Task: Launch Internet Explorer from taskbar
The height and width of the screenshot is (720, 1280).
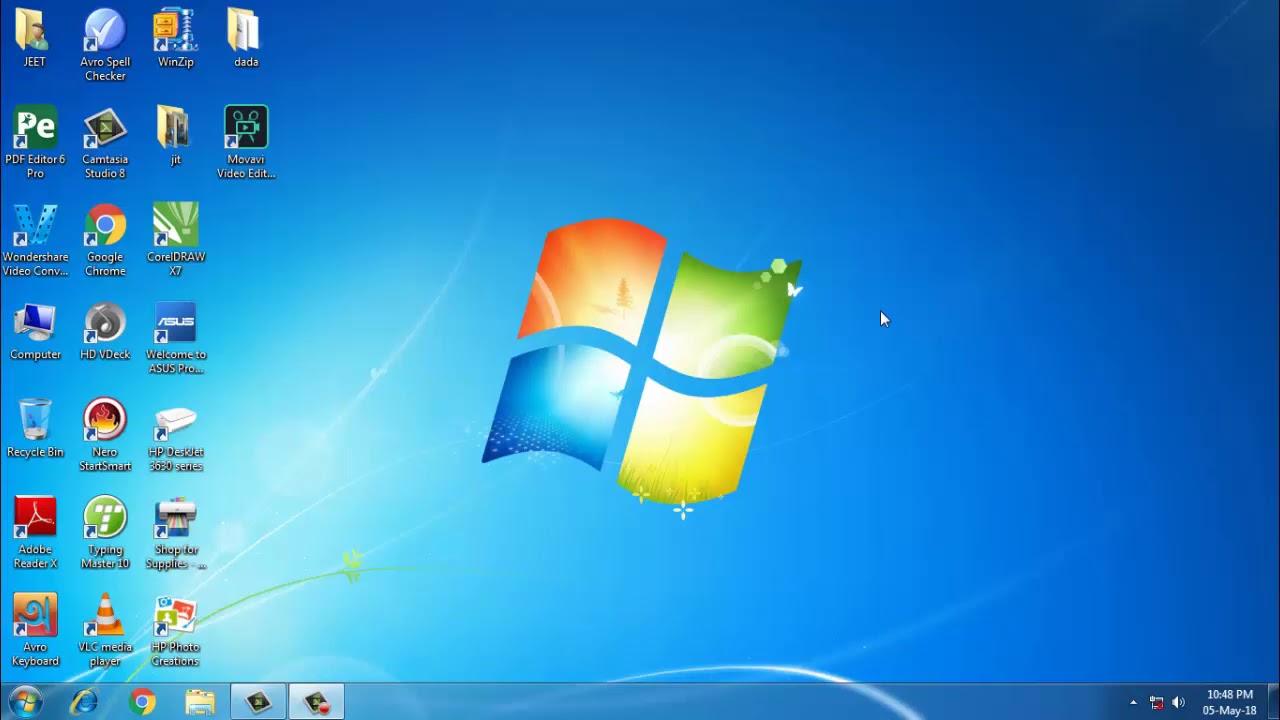Action: pos(85,702)
